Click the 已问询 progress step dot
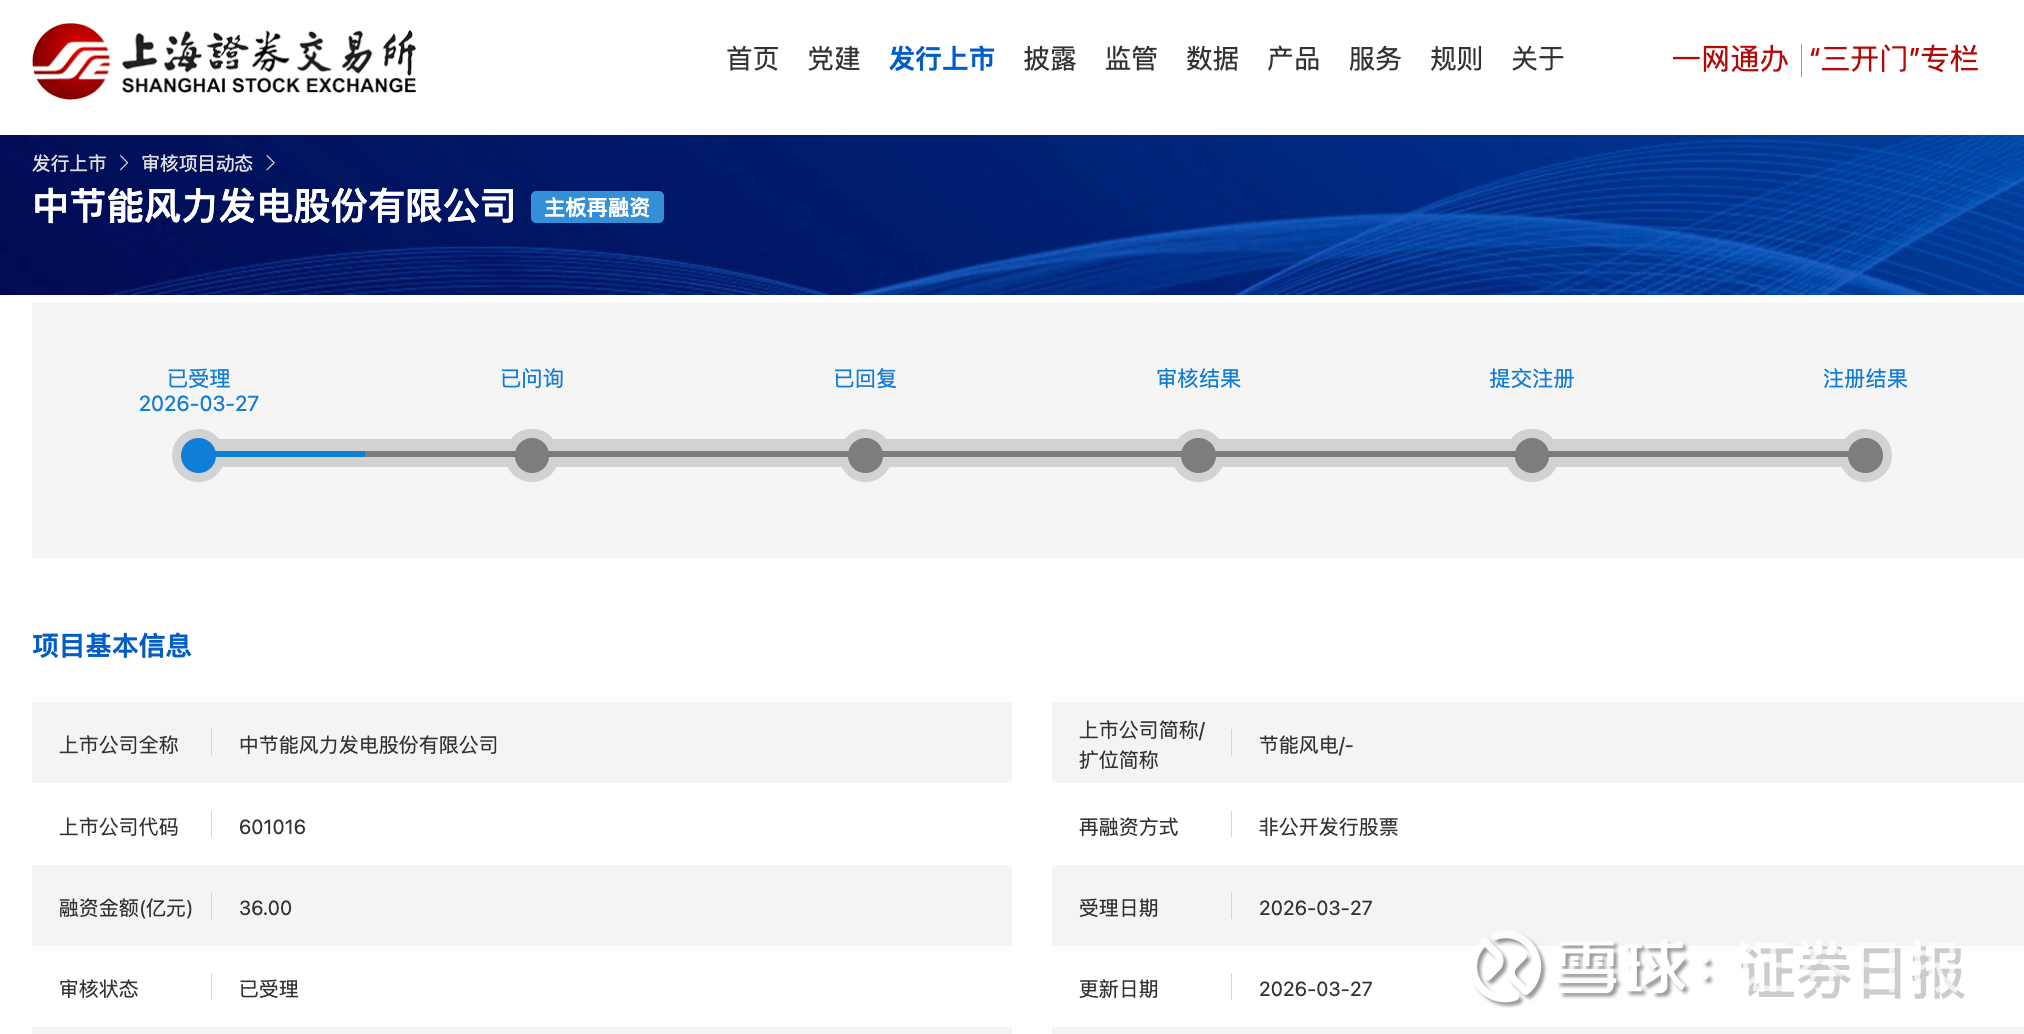Image resolution: width=2024 pixels, height=1034 pixels. pos(532,455)
